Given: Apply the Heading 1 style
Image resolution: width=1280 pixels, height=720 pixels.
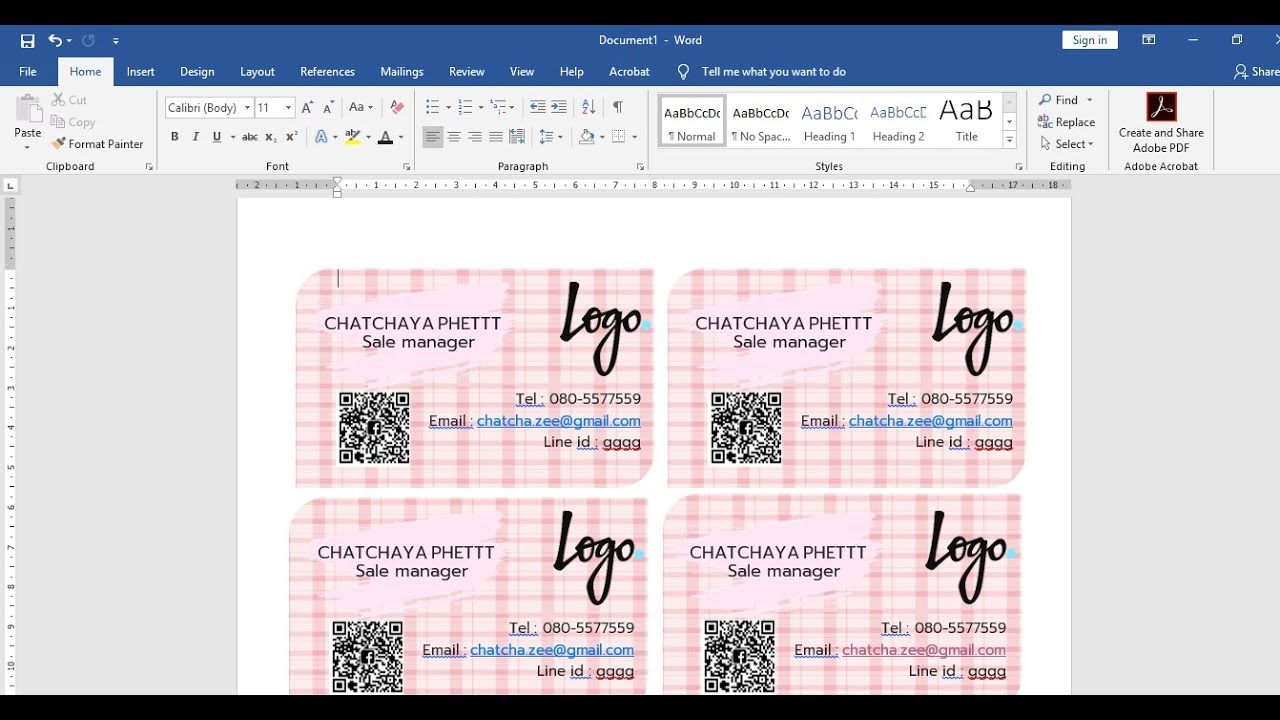Looking at the screenshot, I should pyautogui.click(x=829, y=122).
